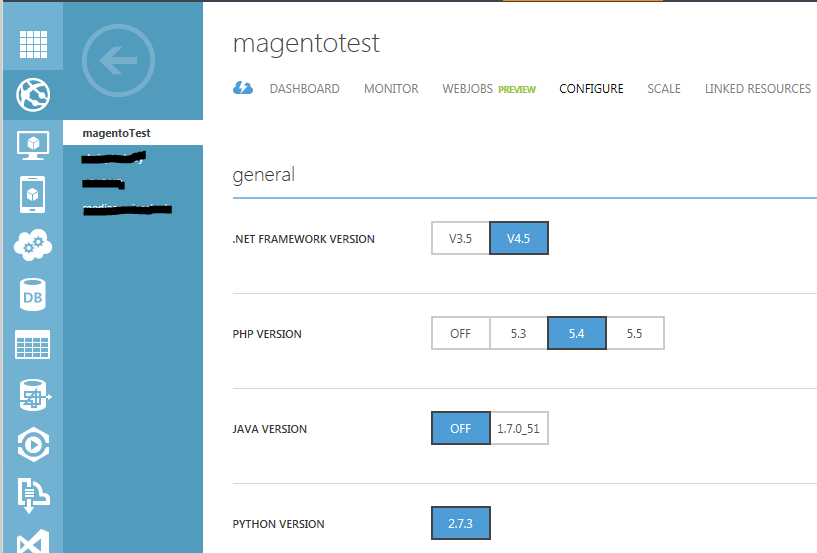Set .NET Framework version to V4.5
Image resolution: width=817 pixels, height=553 pixels.
519,238
